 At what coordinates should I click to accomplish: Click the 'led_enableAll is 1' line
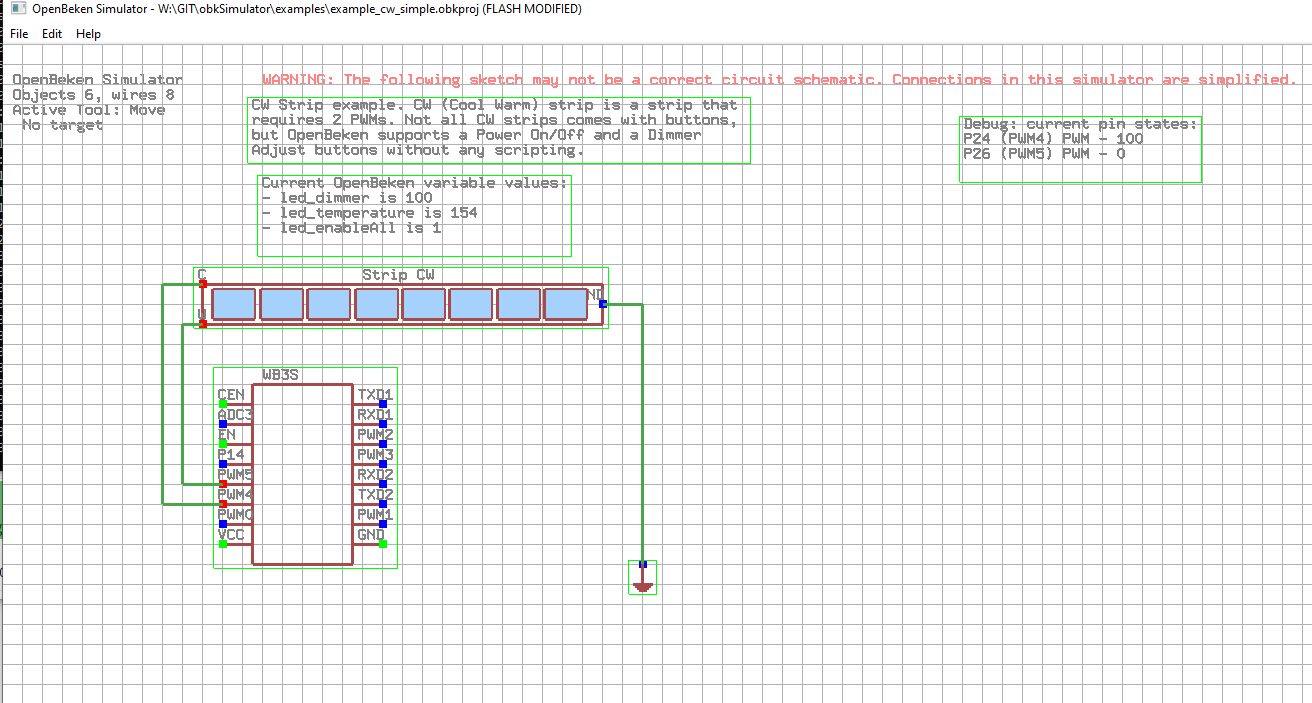[x=351, y=228]
